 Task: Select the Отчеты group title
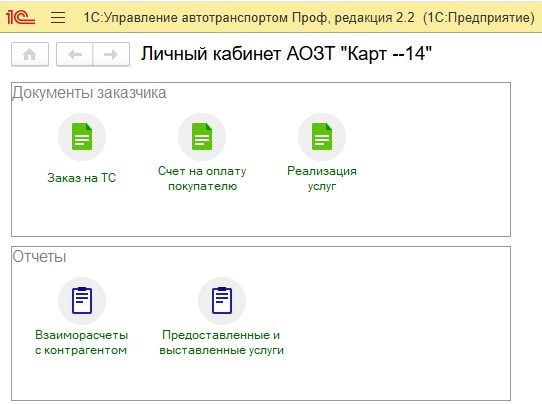click(x=39, y=257)
